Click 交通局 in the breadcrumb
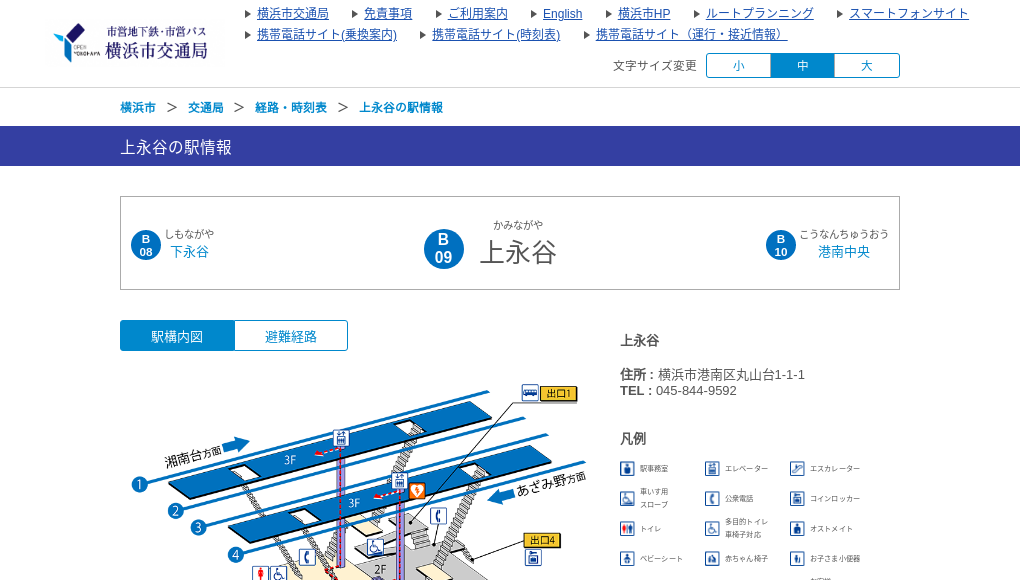This screenshot has height=580, width=1020. [205, 108]
